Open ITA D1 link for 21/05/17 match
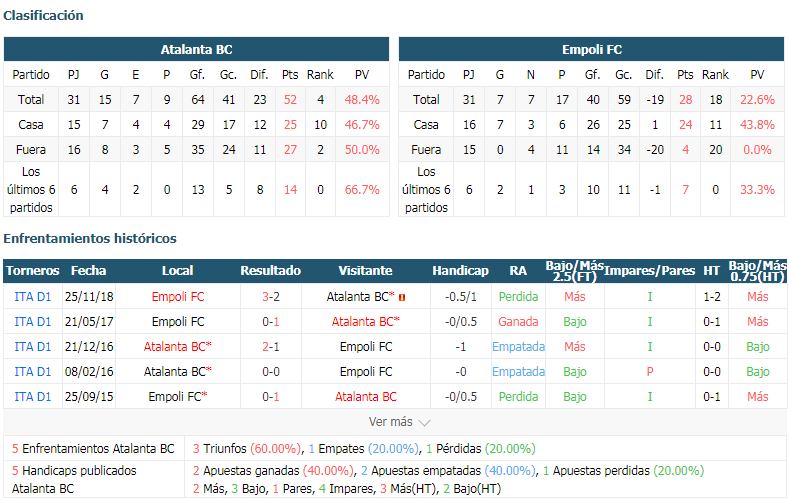Viewport: 789px width, 500px height. pos(33,322)
